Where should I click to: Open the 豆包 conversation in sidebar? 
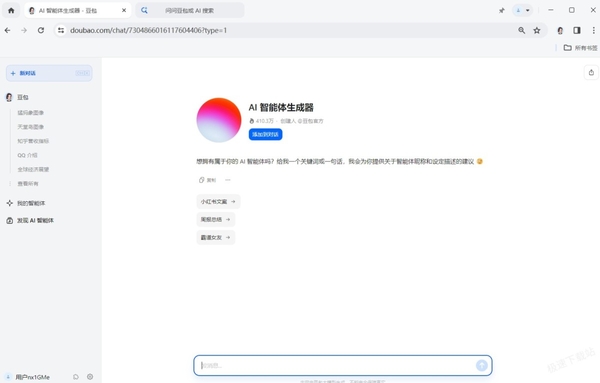pos(23,97)
